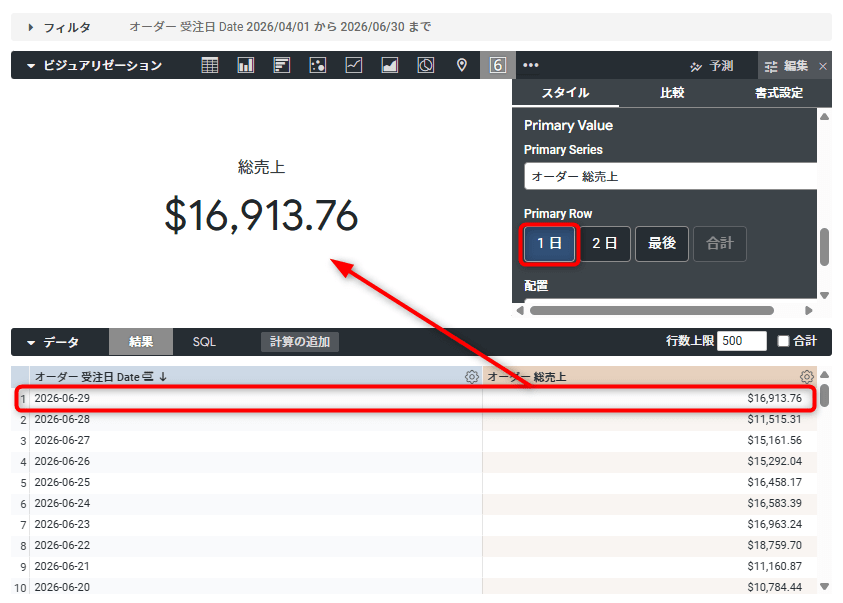The width and height of the screenshot is (843, 603).
Task: Select Primary Row 最後 option
Action: (662, 243)
